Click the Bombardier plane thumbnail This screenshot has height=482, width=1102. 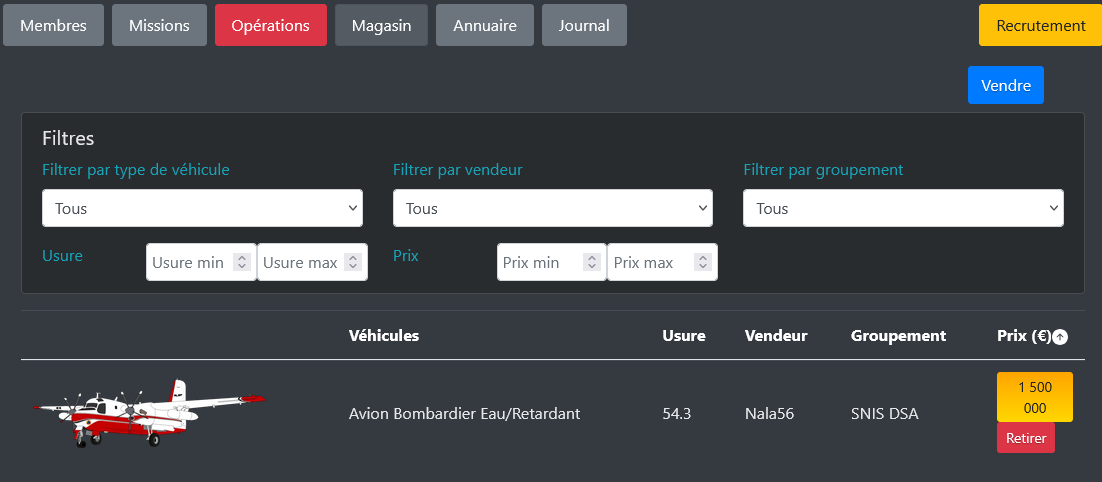tap(150, 413)
